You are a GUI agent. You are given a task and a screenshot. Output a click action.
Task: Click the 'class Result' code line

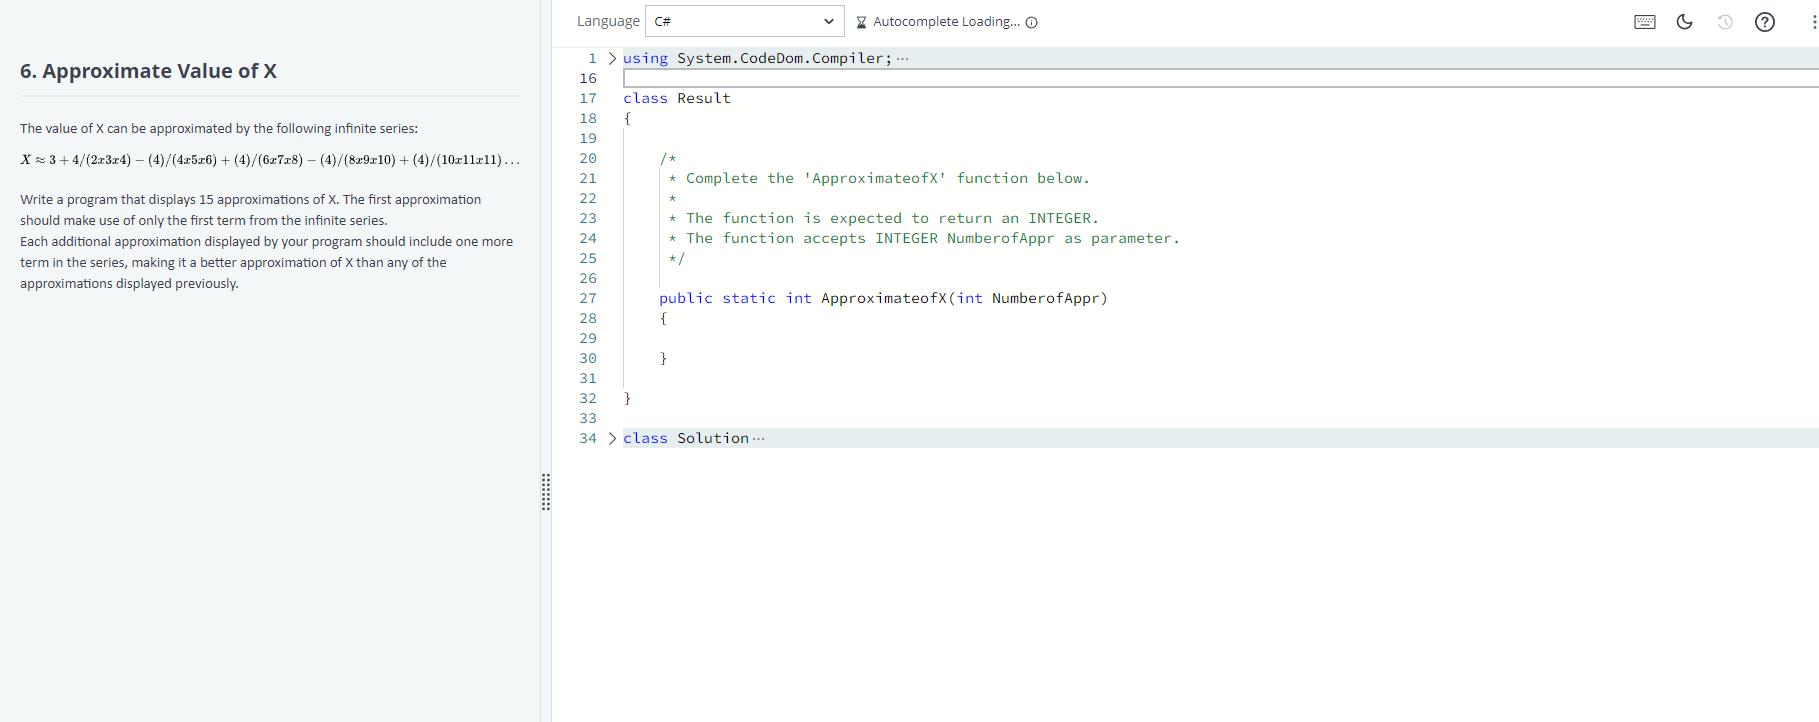677,98
